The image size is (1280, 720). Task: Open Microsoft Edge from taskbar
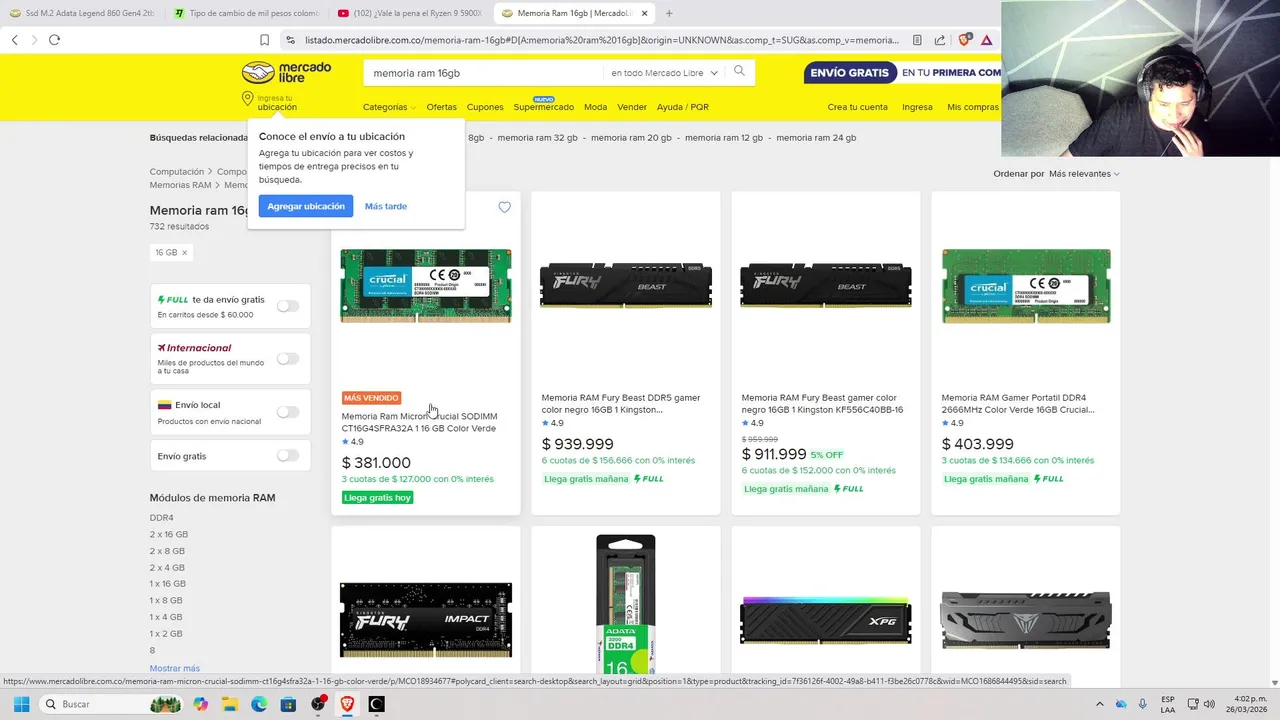point(259,704)
